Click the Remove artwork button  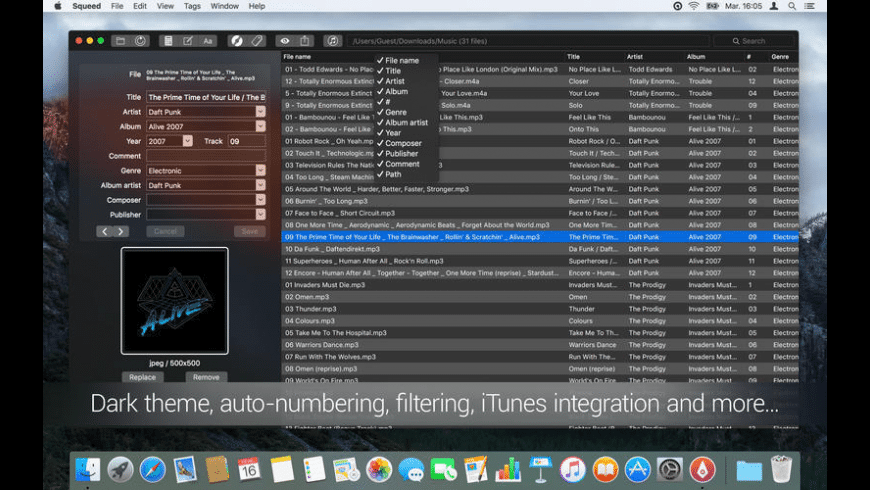pos(206,377)
